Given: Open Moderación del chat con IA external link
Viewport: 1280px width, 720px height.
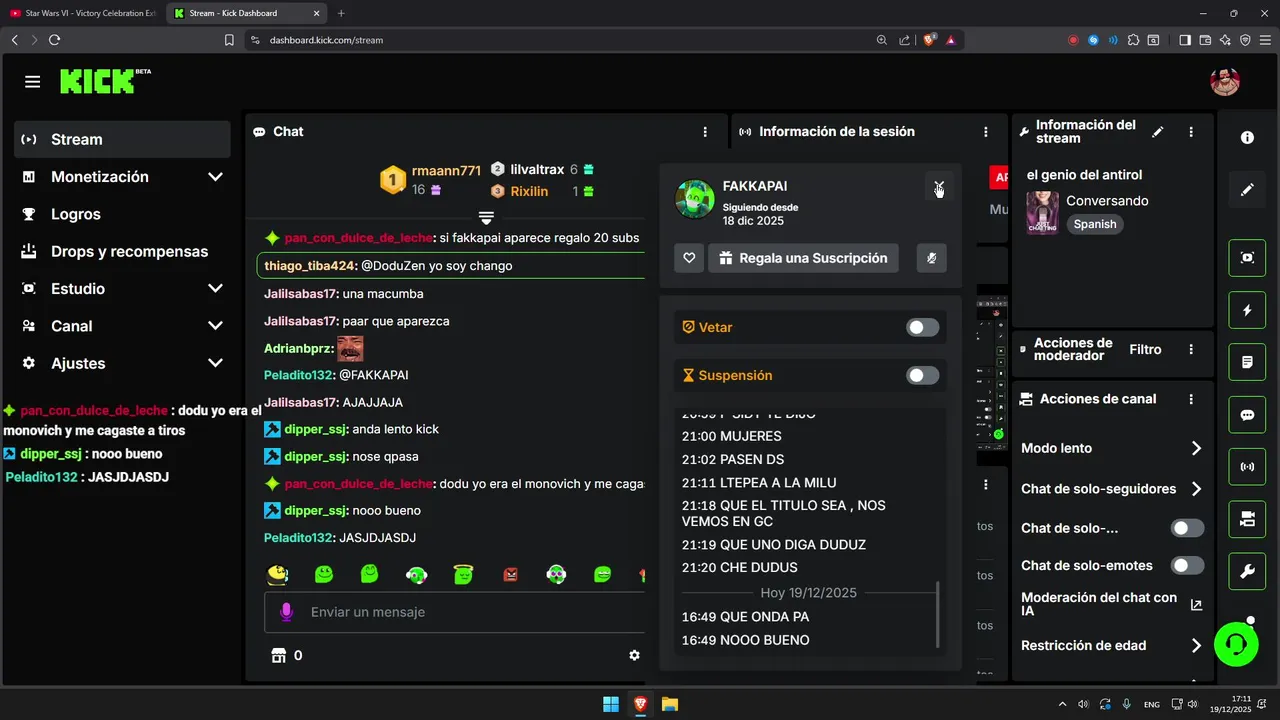Looking at the screenshot, I should pos(1196,604).
